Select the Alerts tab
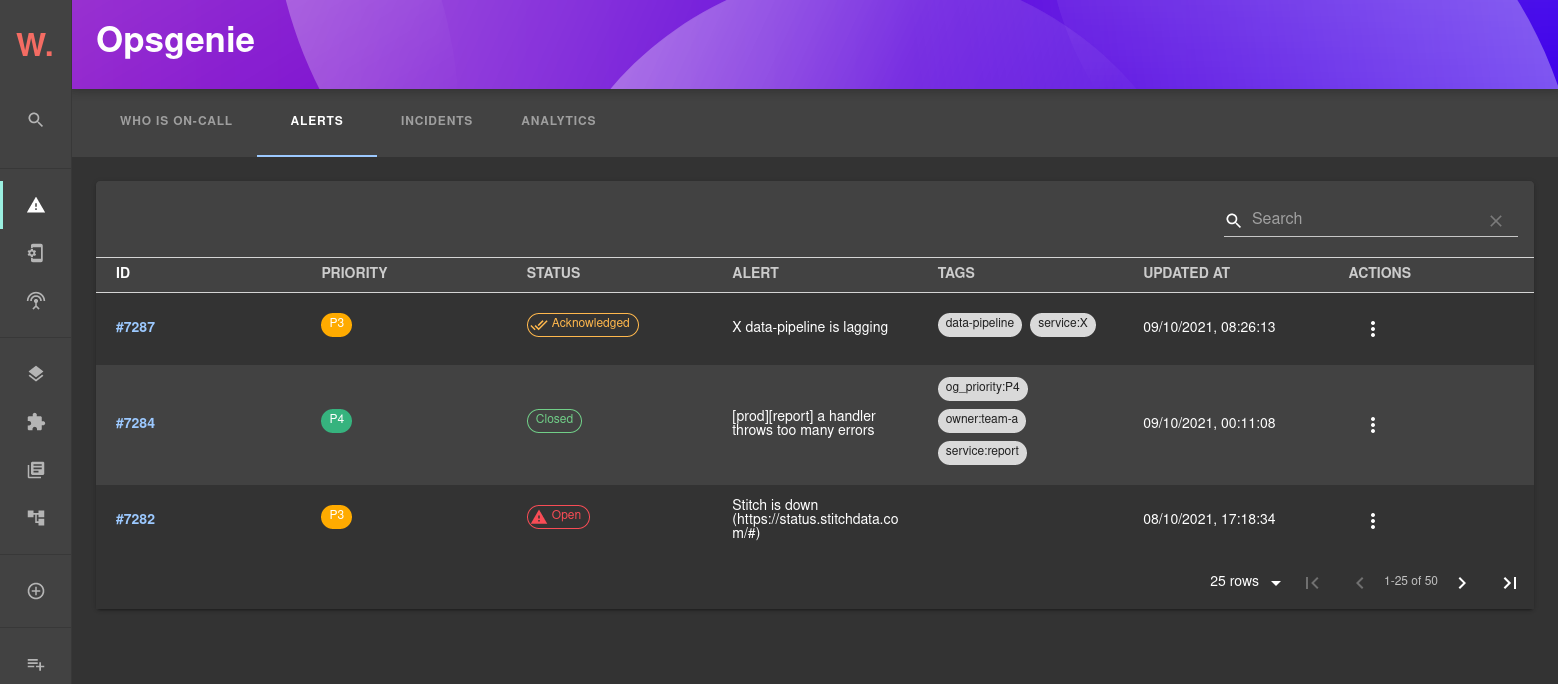This screenshot has width=1558, height=684. tap(317, 121)
